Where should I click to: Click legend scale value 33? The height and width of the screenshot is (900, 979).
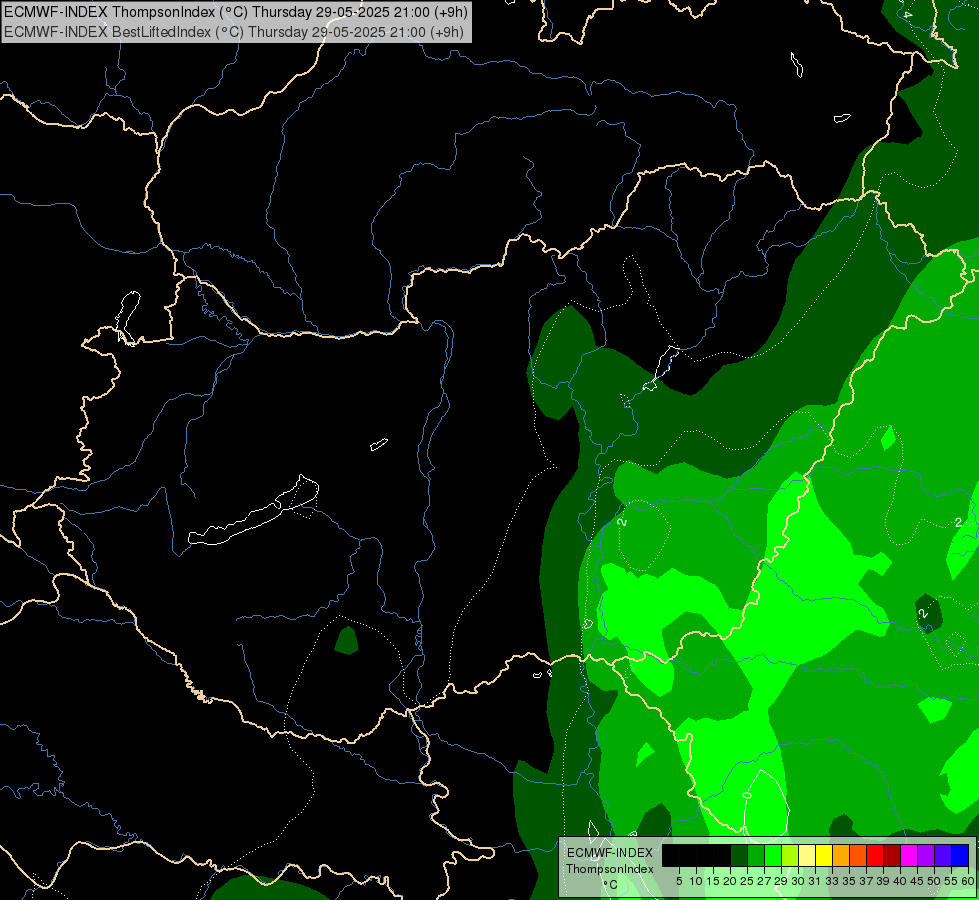point(832,881)
